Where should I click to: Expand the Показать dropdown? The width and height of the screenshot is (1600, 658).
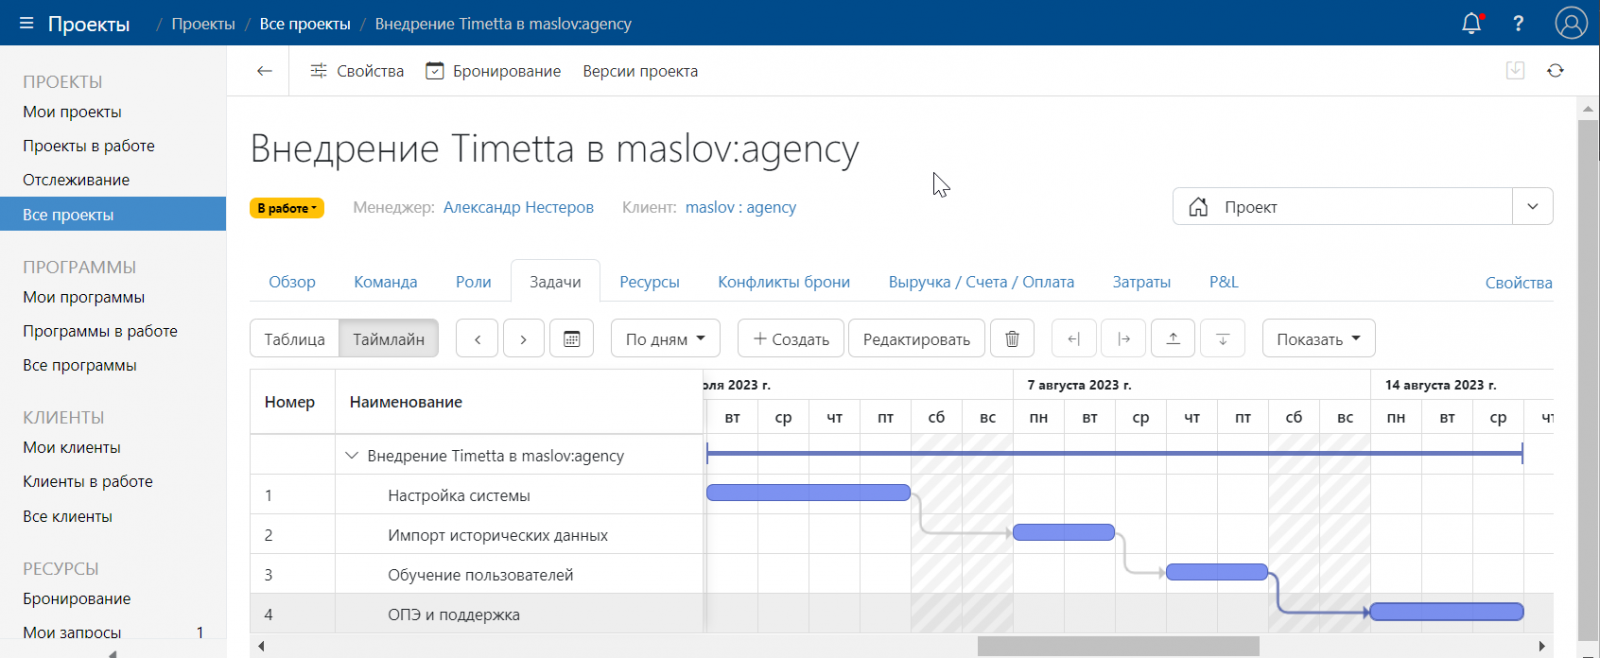pyautogui.click(x=1318, y=339)
